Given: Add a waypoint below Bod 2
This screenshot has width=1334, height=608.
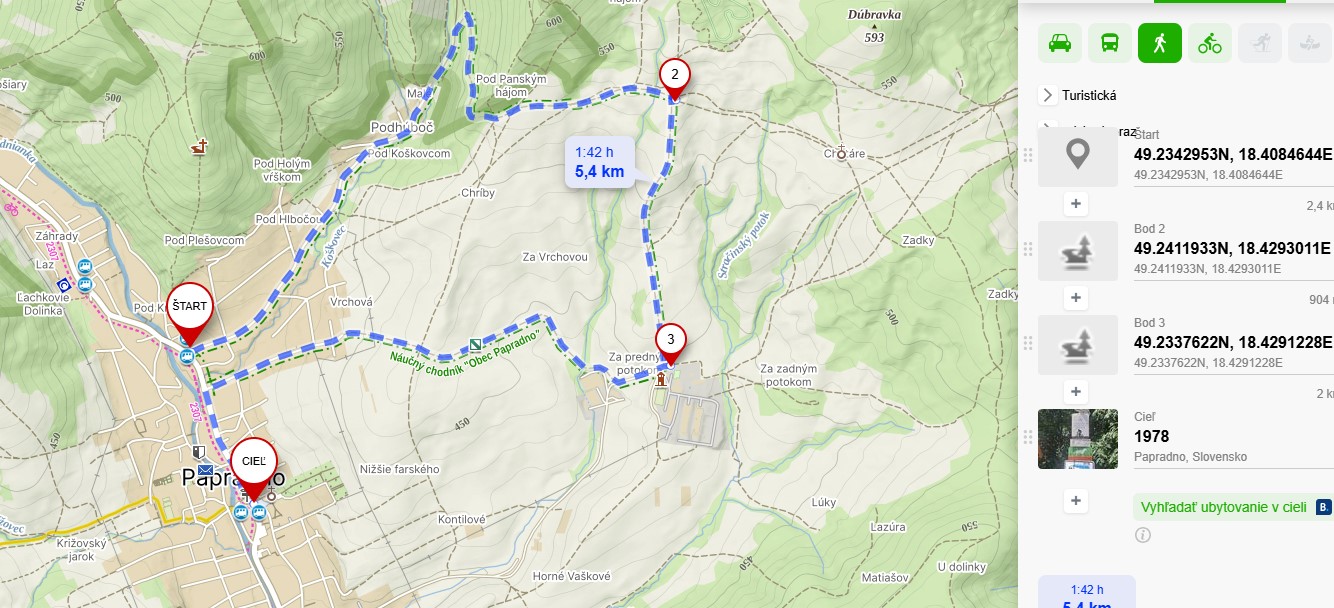Looking at the screenshot, I should [x=1076, y=298].
